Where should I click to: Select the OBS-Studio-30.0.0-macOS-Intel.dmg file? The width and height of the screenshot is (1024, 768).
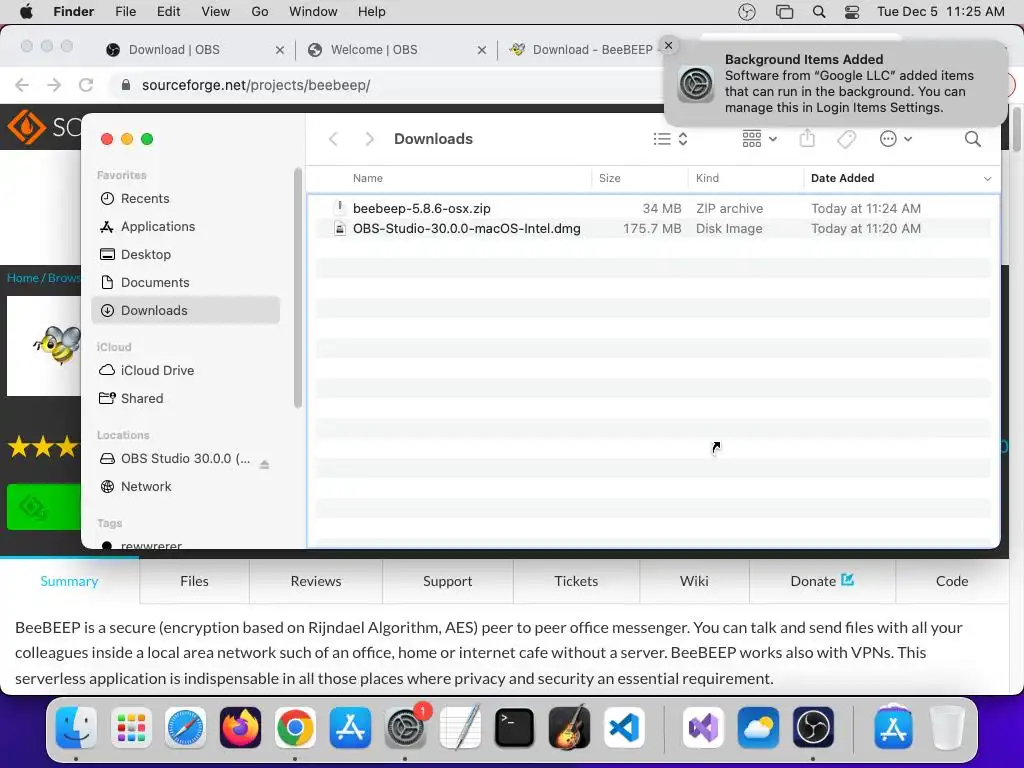(x=653, y=229)
